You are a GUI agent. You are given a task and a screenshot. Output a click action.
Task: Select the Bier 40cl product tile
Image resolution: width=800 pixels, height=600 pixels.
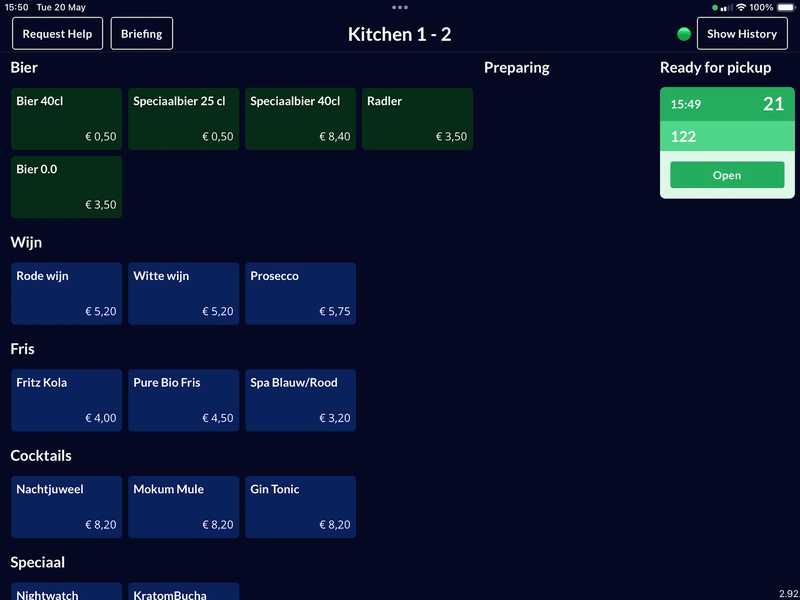[66, 119]
